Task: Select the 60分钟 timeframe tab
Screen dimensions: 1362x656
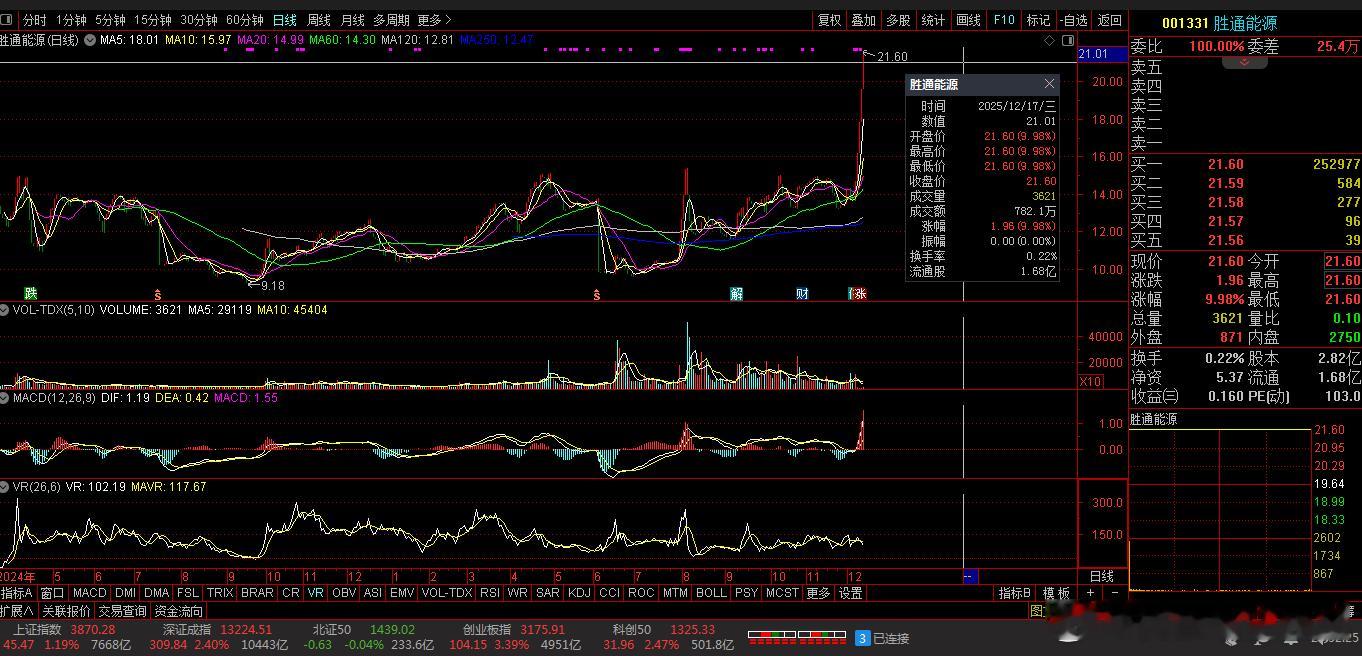Action: [244, 20]
